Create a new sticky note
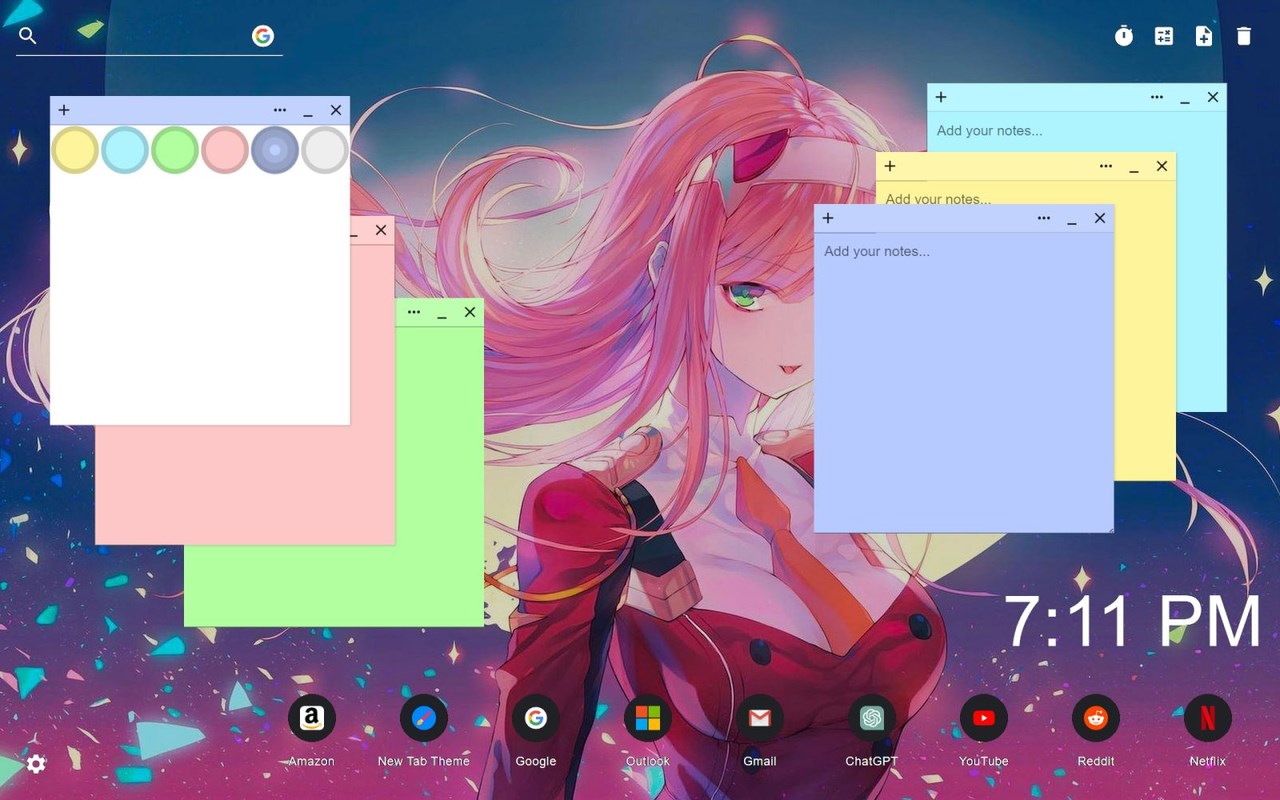The width and height of the screenshot is (1280, 800). click(1204, 36)
